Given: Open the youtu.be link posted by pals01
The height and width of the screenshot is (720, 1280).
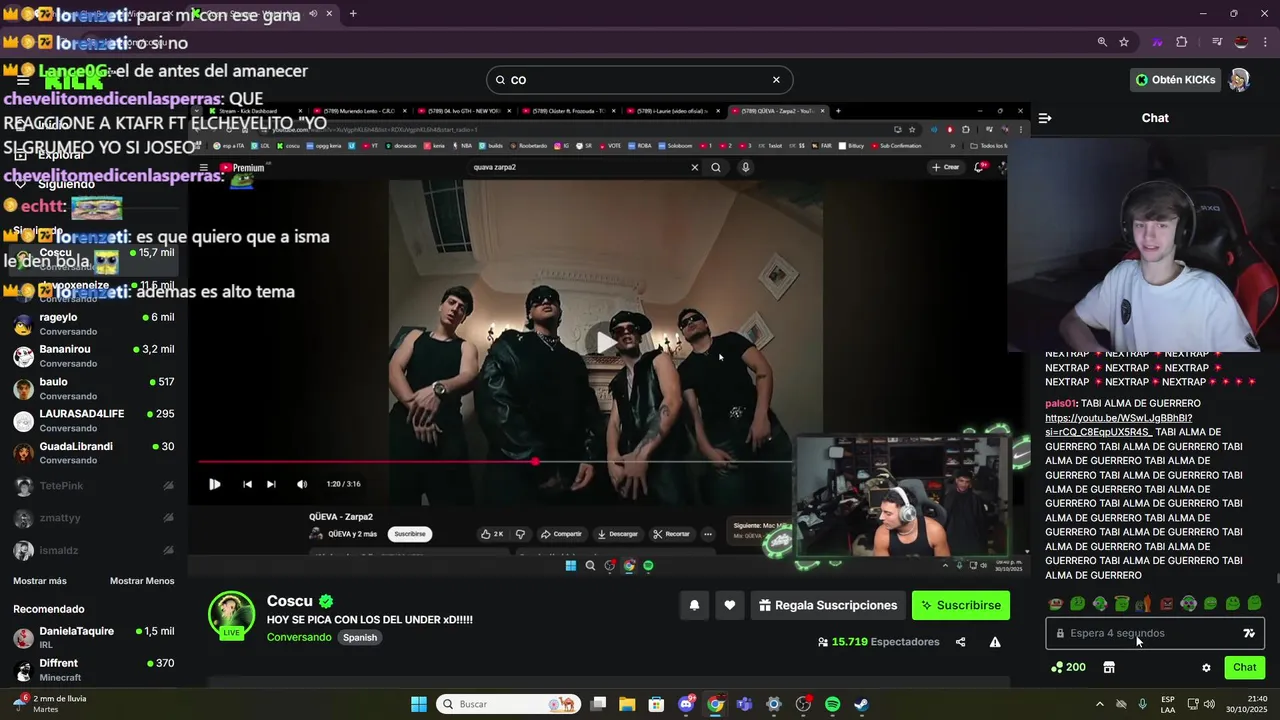Looking at the screenshot, I should 1118,424.
